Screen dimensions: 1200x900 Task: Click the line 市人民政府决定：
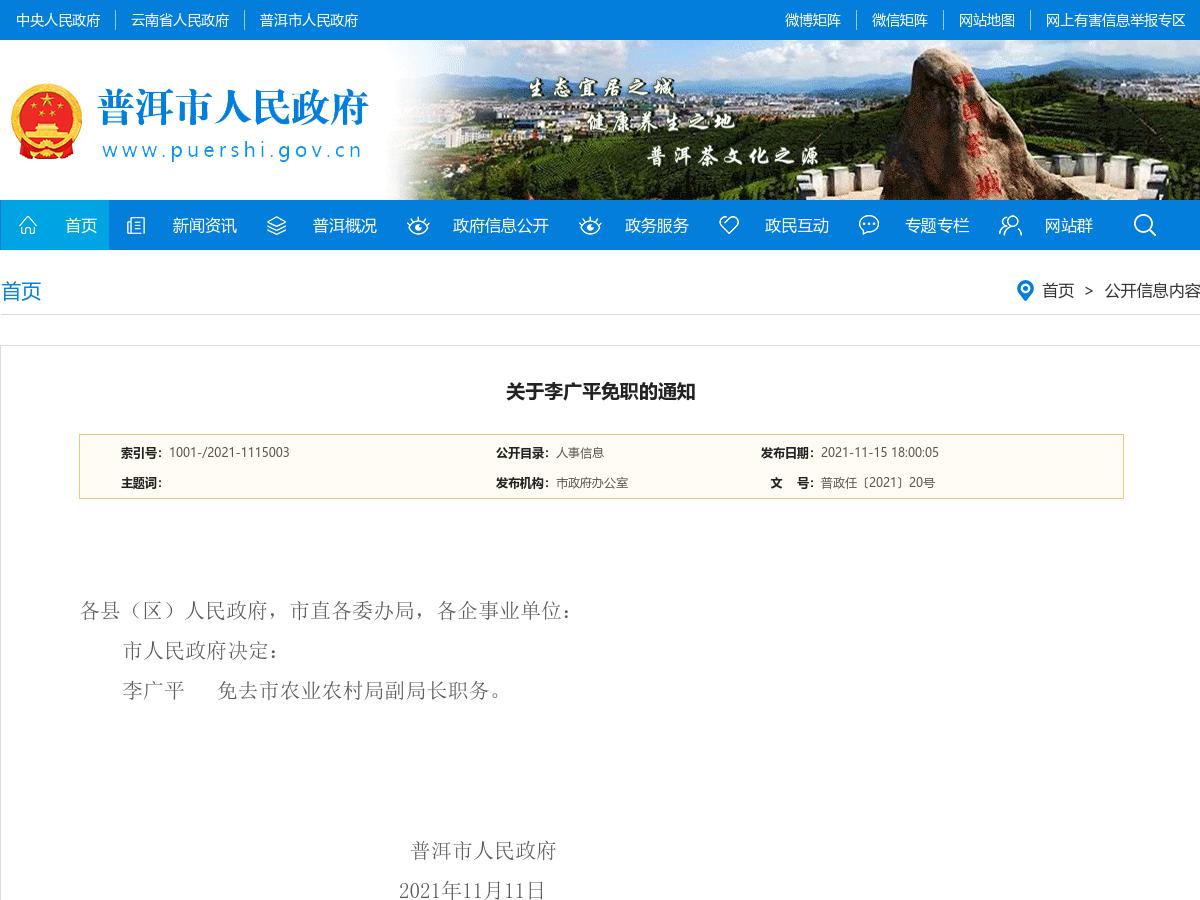pyautogui.click(x=202, y=651)
